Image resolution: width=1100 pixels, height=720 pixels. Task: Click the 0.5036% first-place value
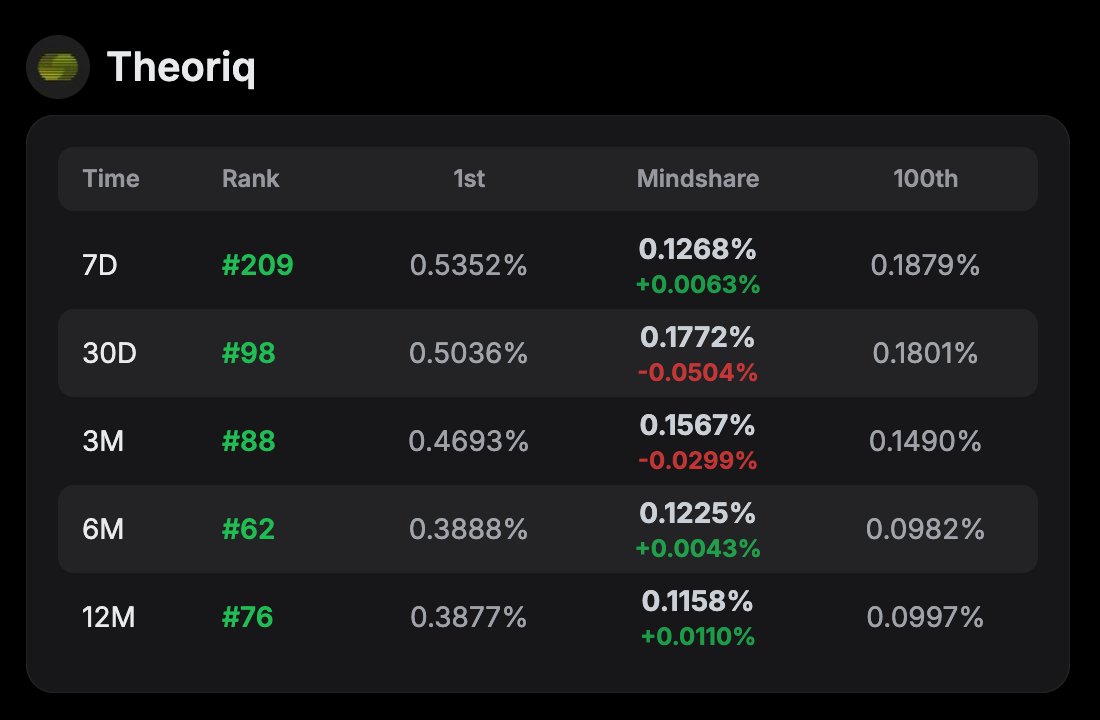(469, 353)
